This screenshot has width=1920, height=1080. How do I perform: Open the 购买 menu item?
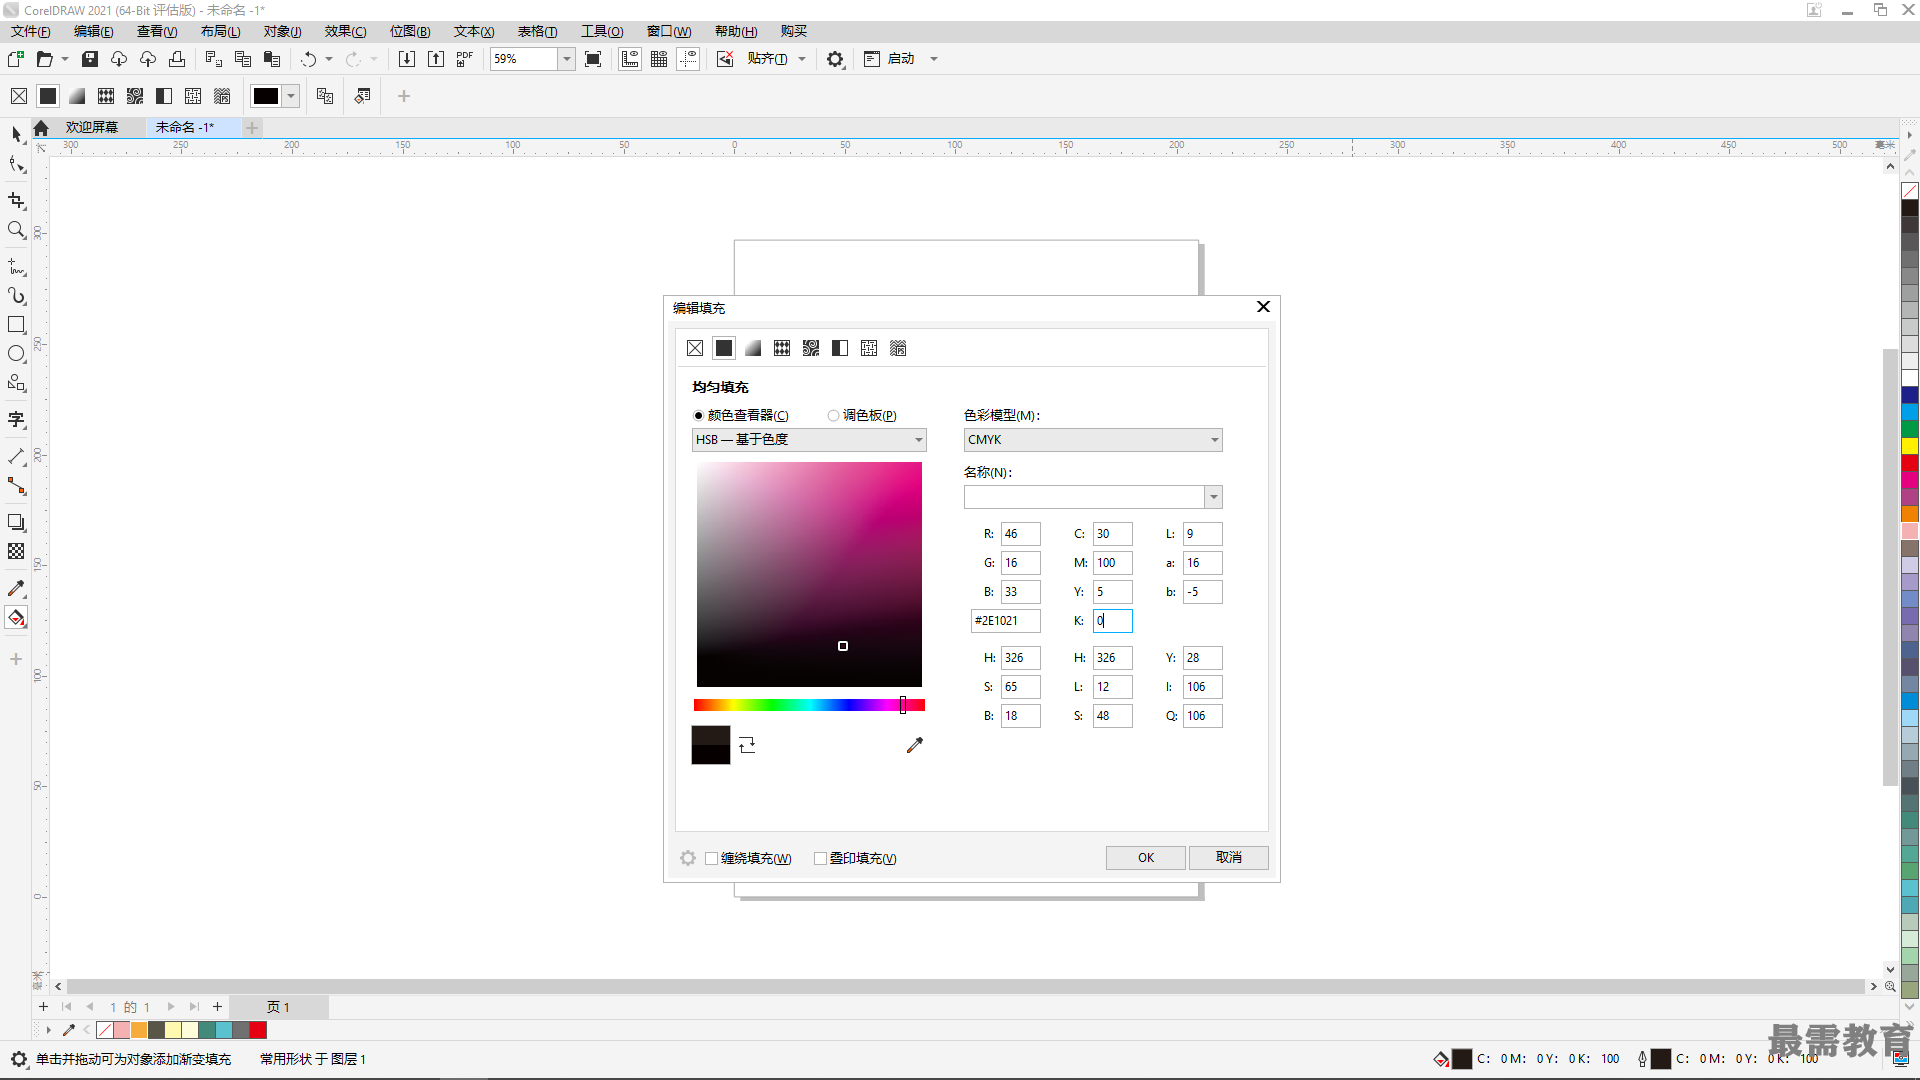(x=794, y=31)
